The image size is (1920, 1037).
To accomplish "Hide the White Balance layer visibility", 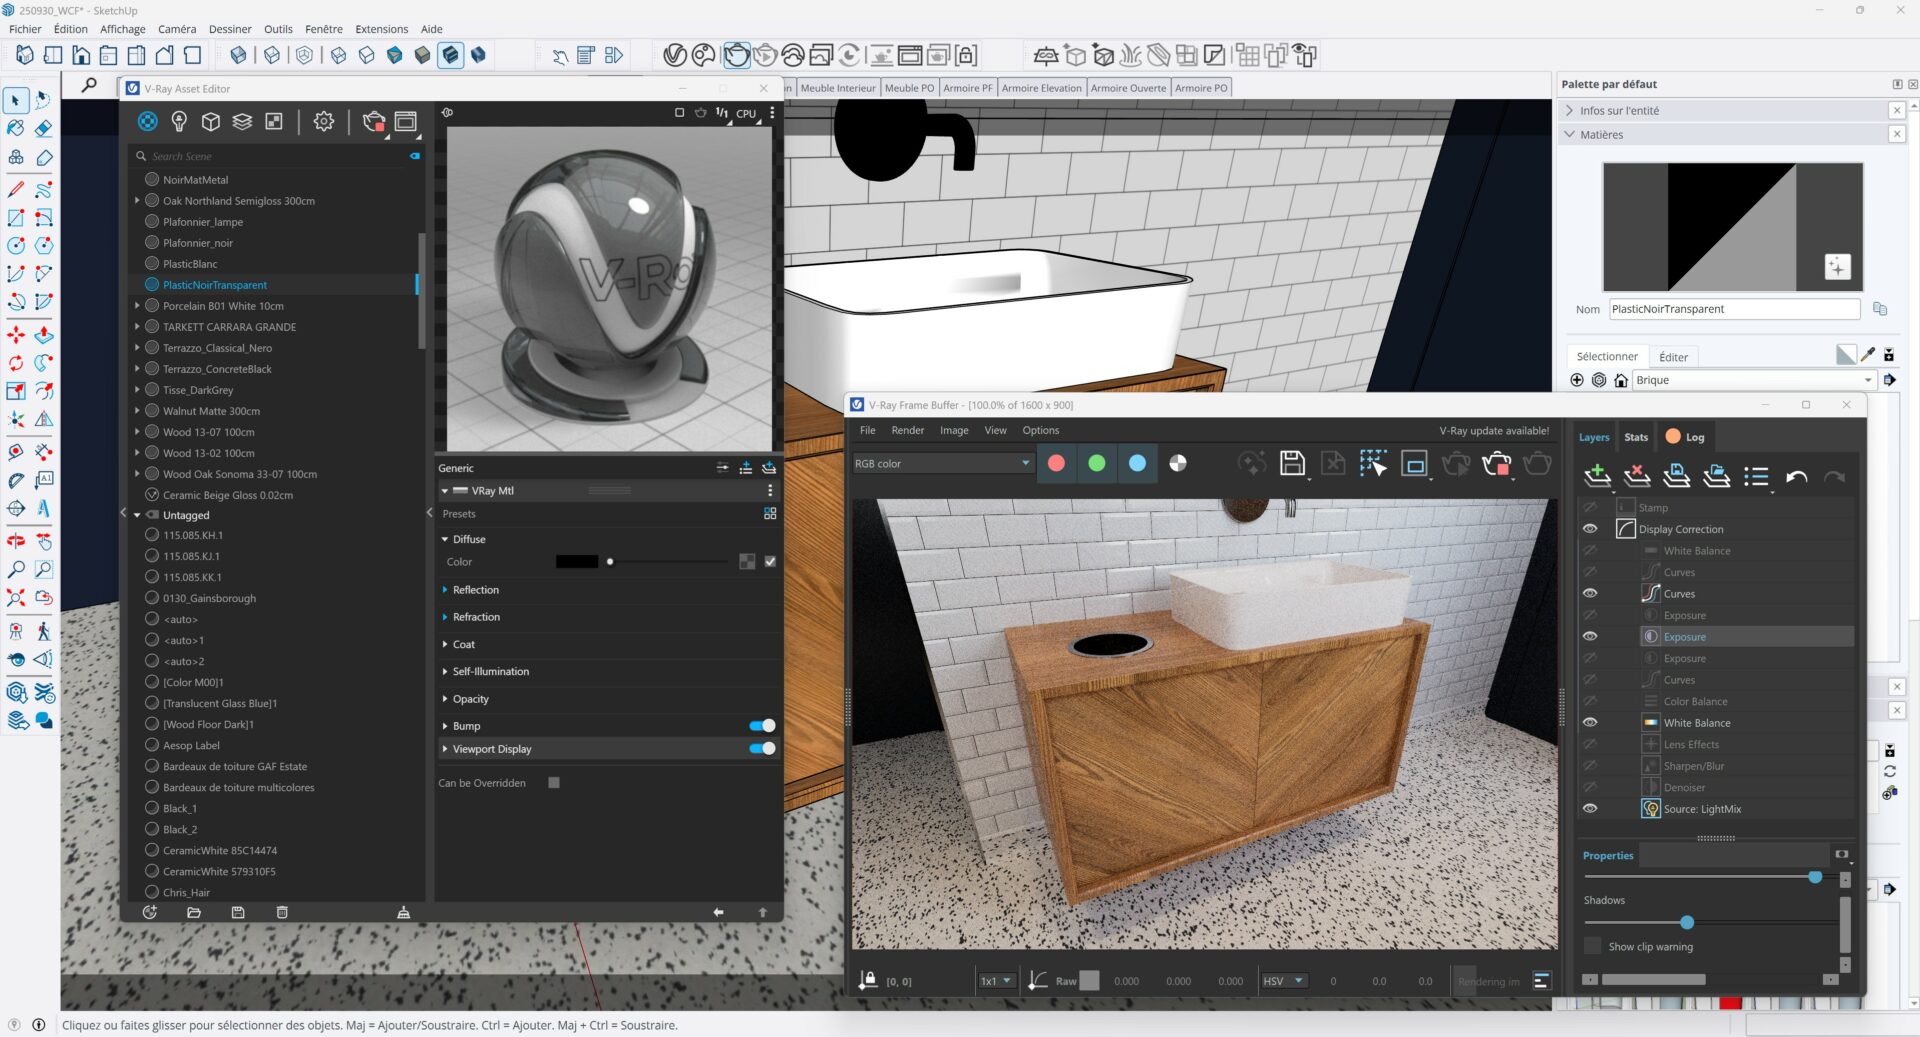I will click(1590, 723).
